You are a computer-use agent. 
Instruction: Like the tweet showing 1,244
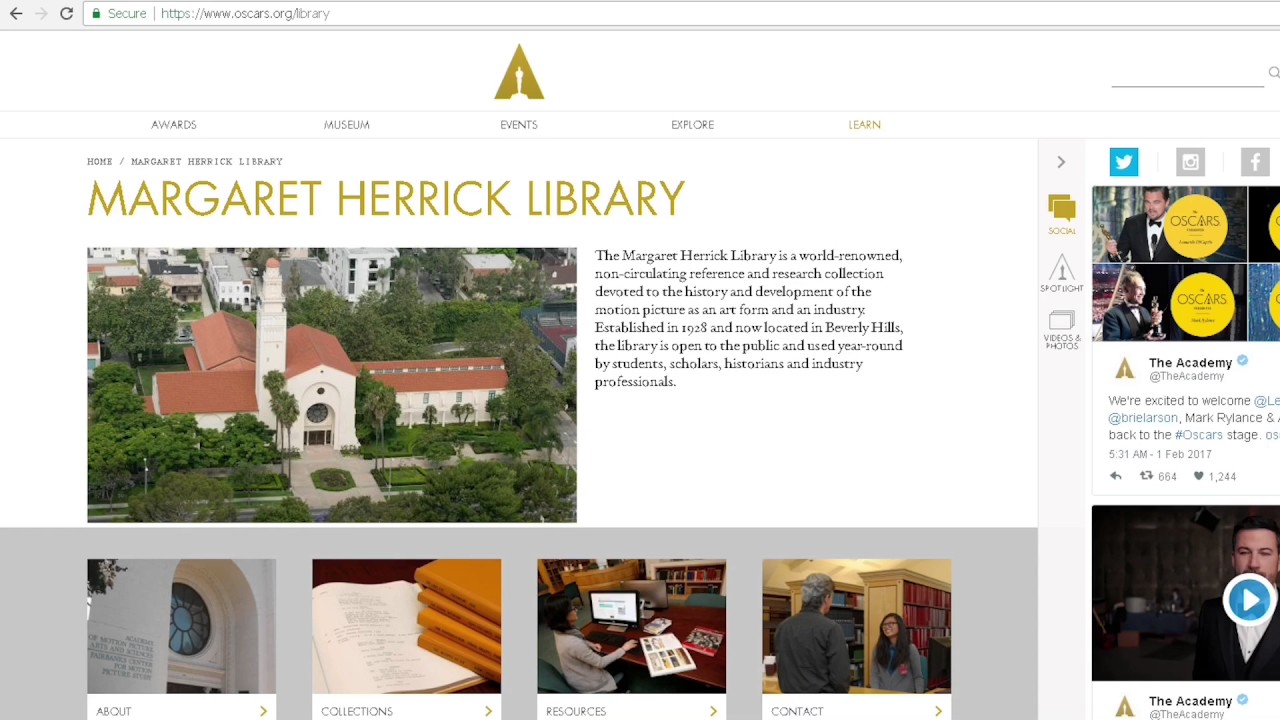(1198, 476)
